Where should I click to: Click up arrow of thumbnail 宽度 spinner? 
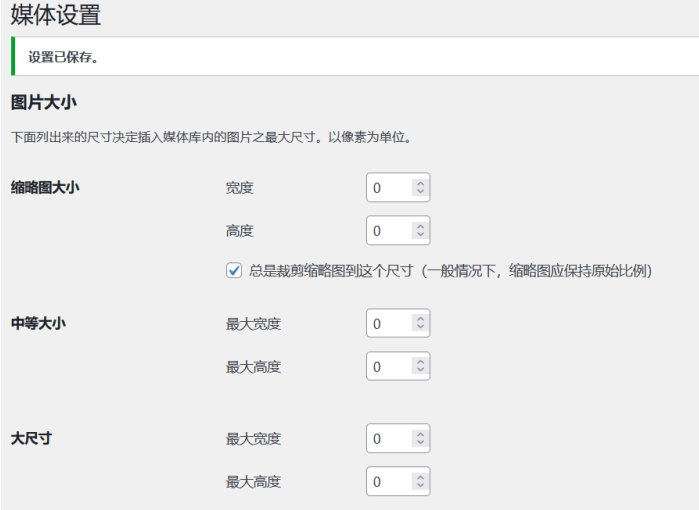coord(420,183)
